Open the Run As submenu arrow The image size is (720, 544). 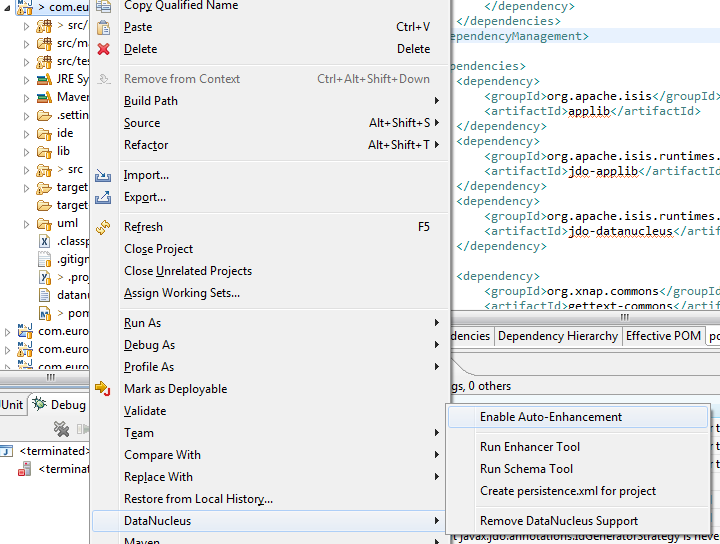436,323
